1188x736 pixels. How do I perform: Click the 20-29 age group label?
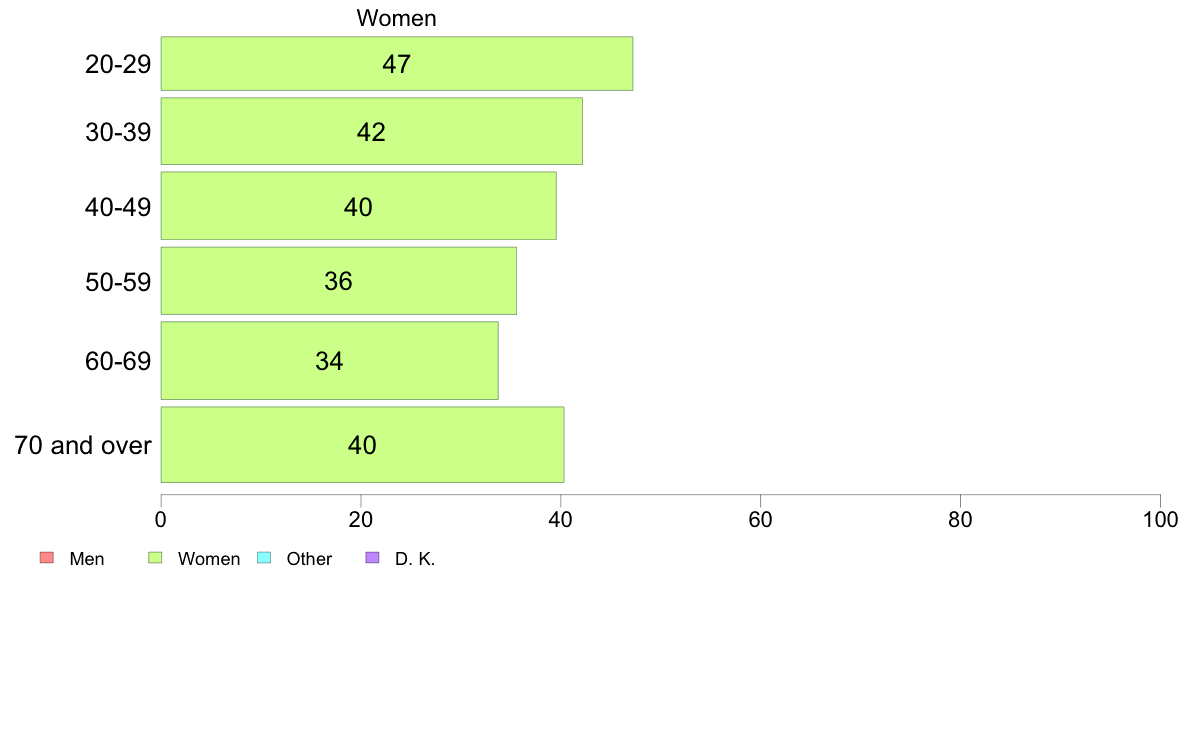tap(118, 64)
